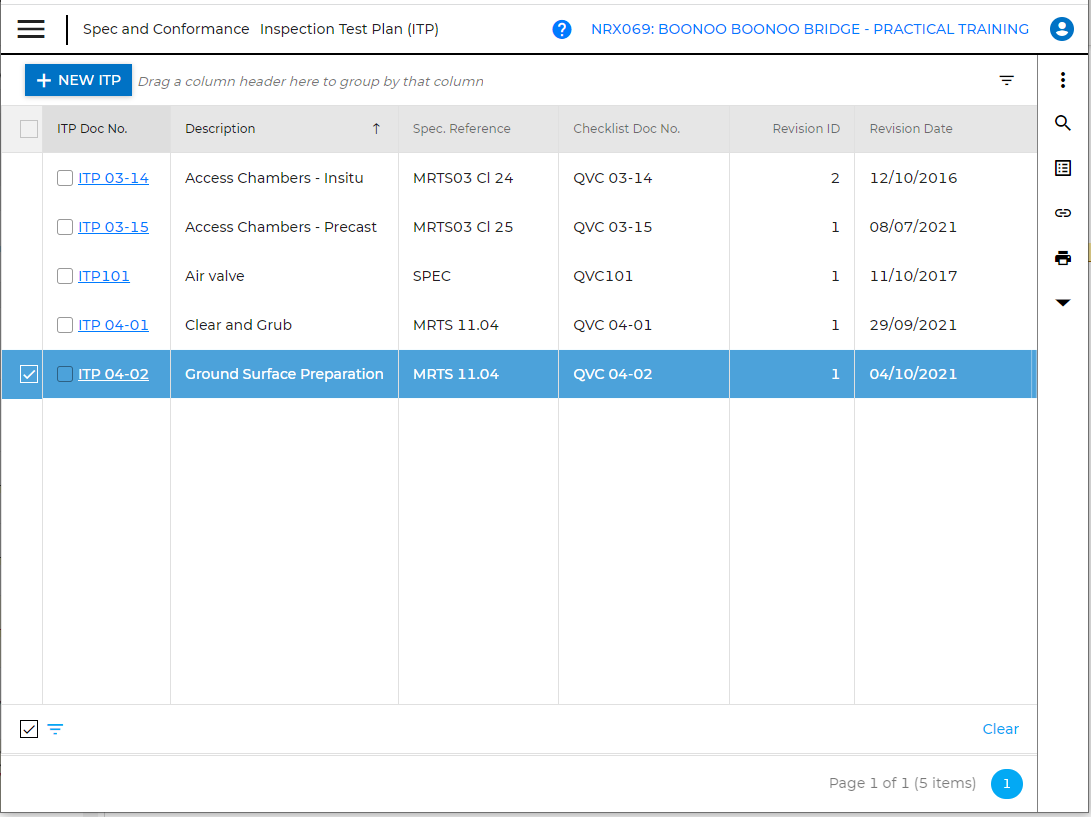Screen dimensions: 1091x817
Task: Click the Spec and Conformance breadcrumb
Action: point(166,29)
